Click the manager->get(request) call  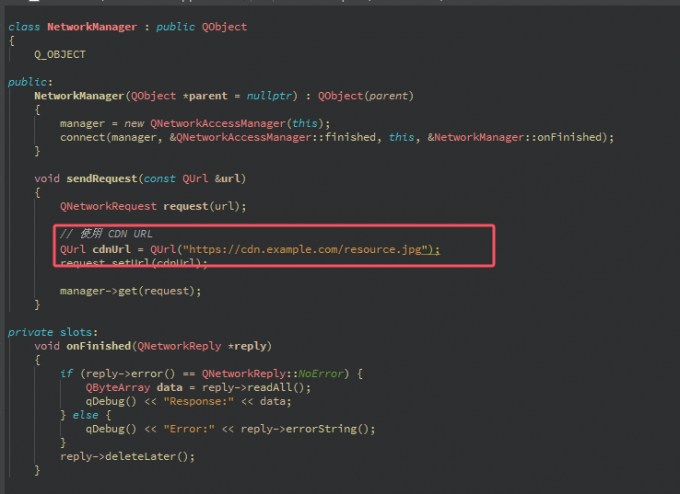coord(130,291)
